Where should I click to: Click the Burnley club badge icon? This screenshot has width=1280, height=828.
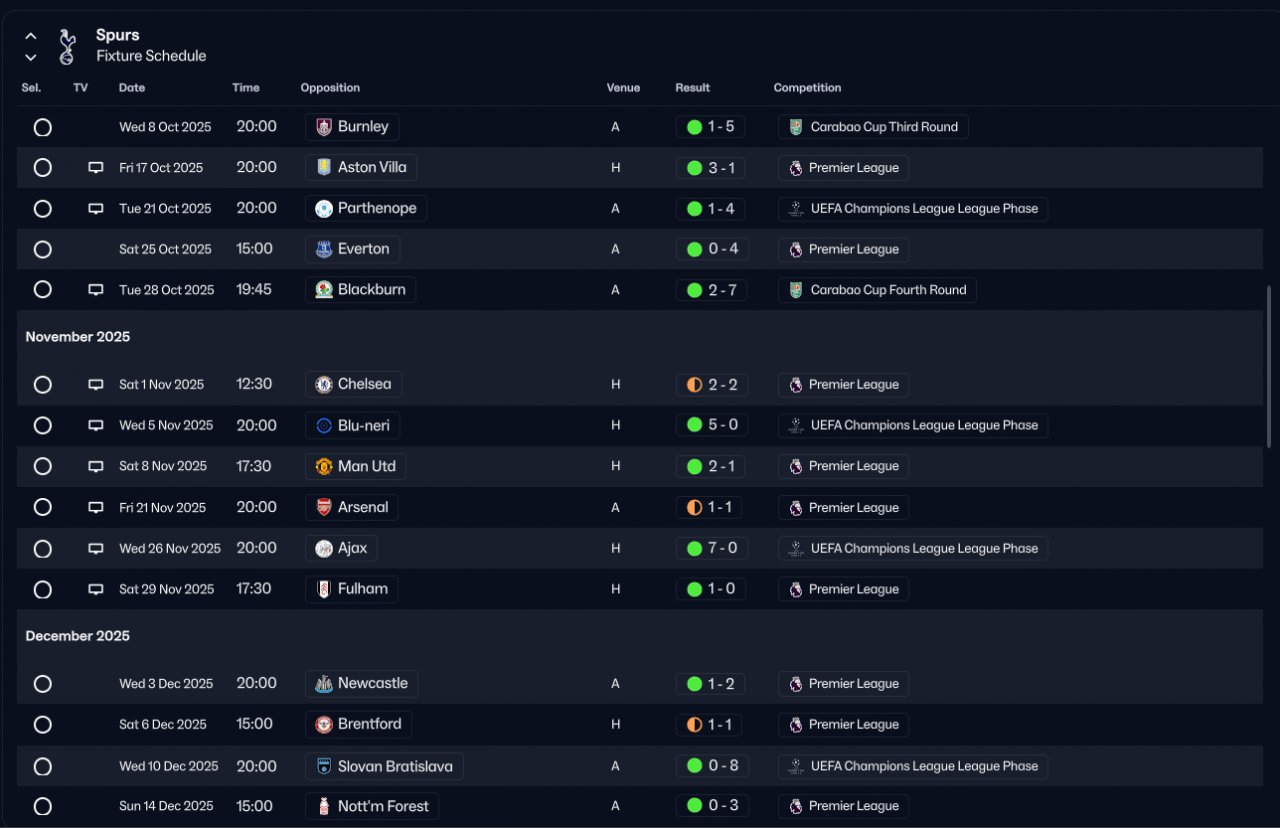(x=323, y=127)
